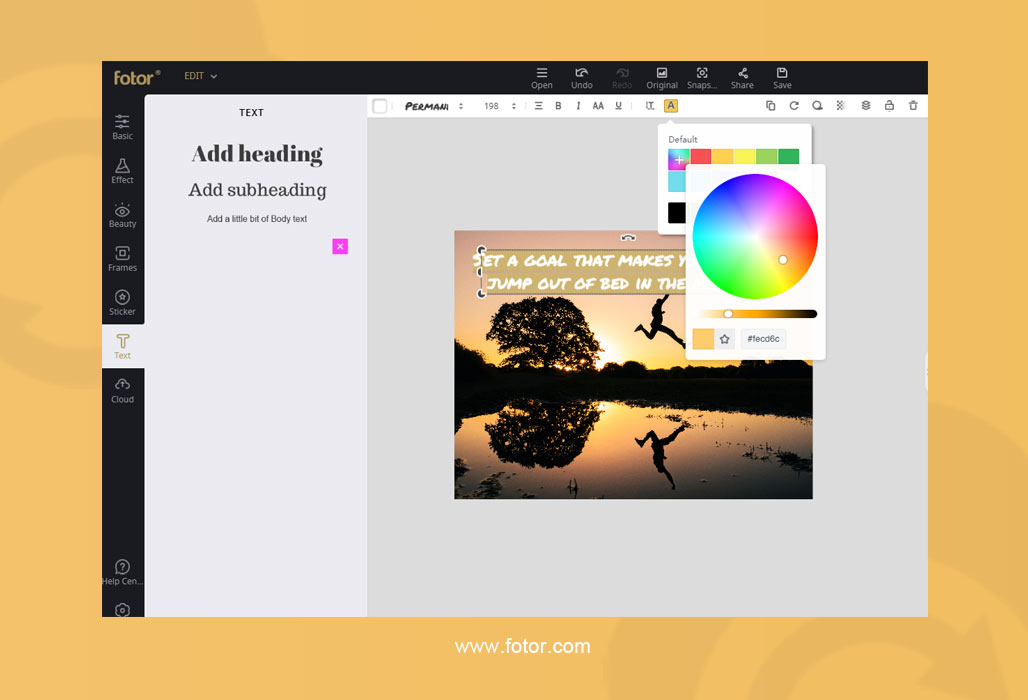Viewport: 1028px width, 700px height.
Task: Toggle underline formatting
Action: [618, 106]
